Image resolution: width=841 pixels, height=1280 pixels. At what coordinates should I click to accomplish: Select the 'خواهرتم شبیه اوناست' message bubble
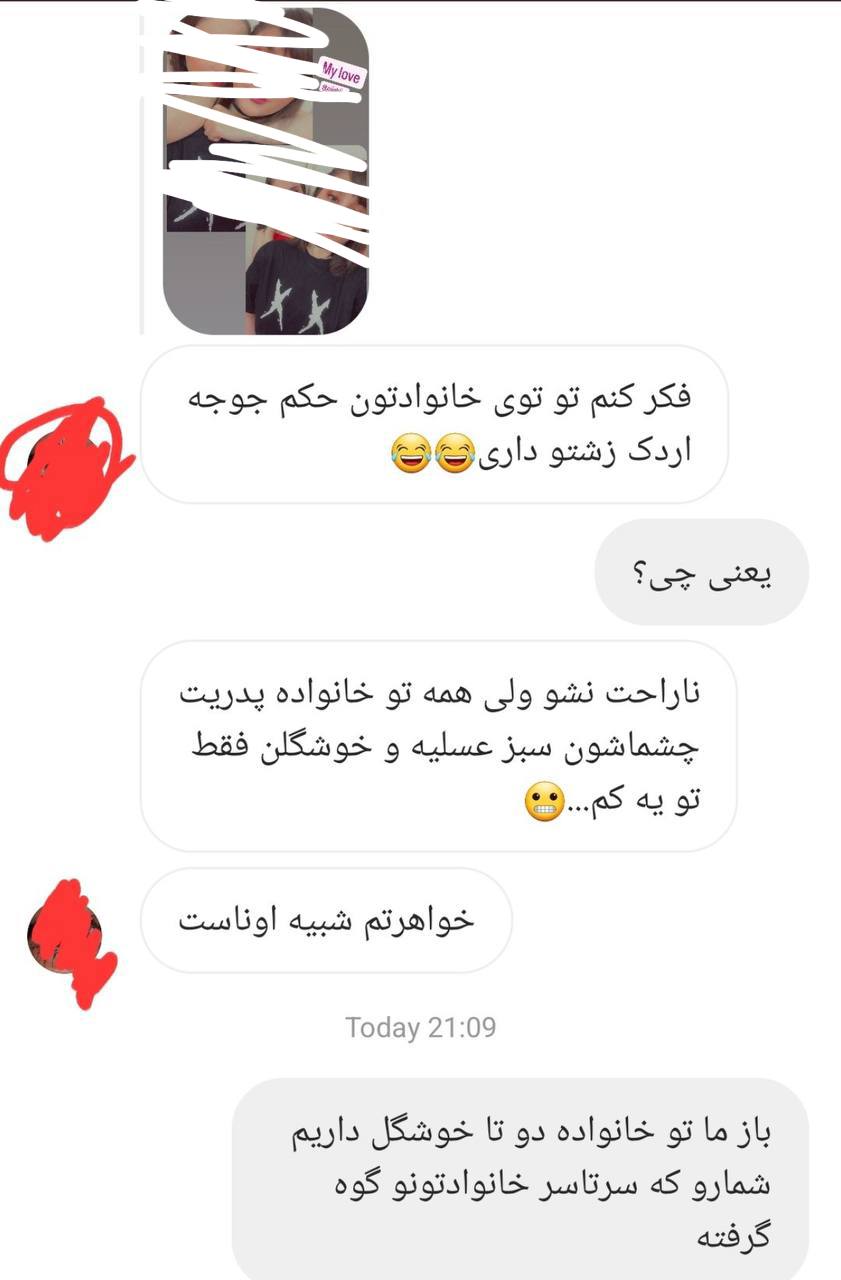click(x=326, y=921)
